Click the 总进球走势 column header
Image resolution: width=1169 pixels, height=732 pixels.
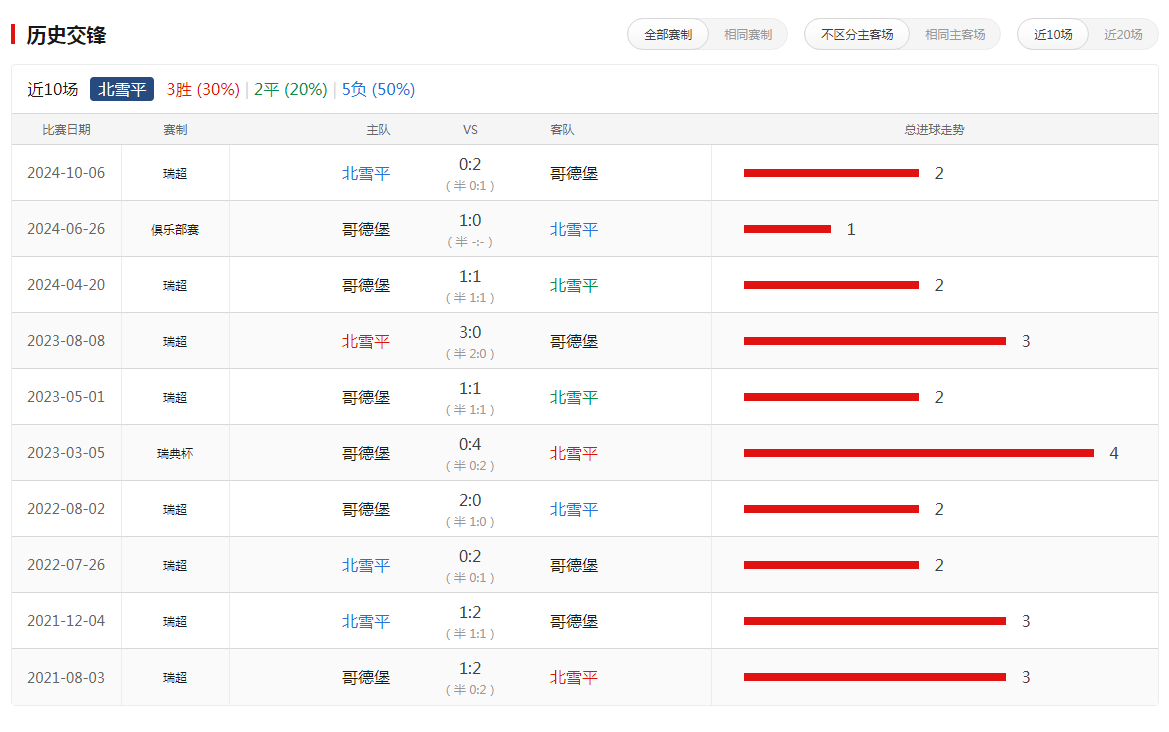pos(934,130)
